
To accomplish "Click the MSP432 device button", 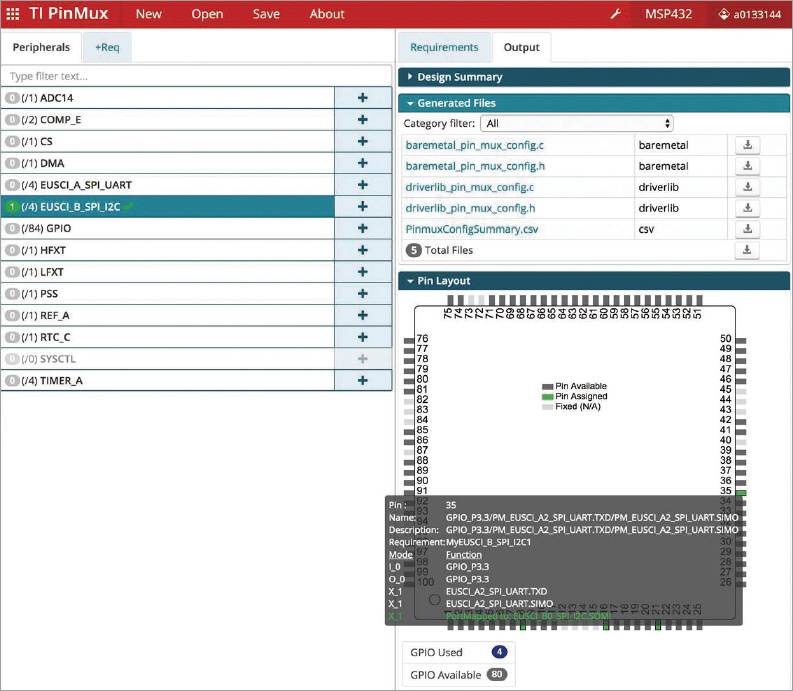I will 667,14.
